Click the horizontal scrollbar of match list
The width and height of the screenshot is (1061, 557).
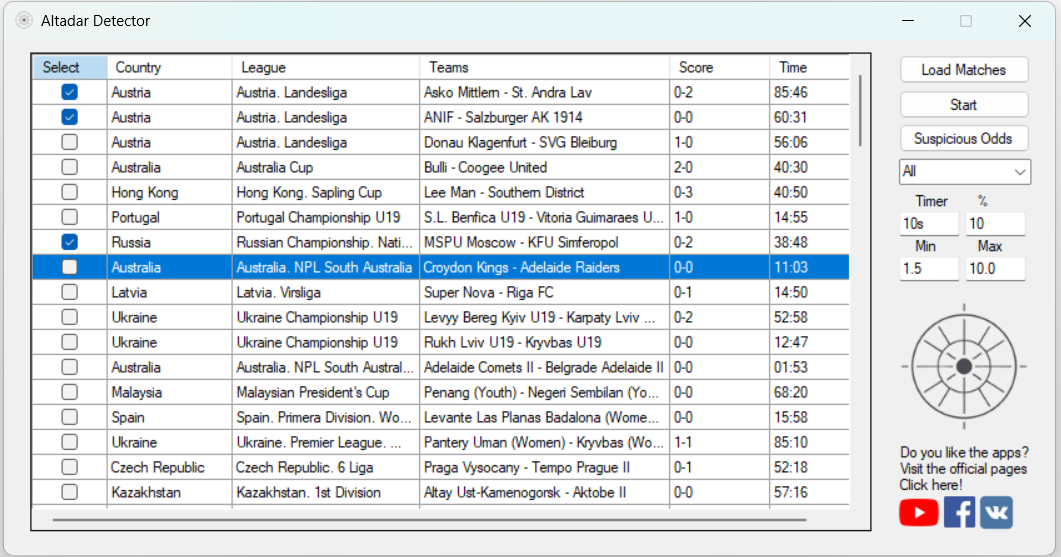pos(430,520)
